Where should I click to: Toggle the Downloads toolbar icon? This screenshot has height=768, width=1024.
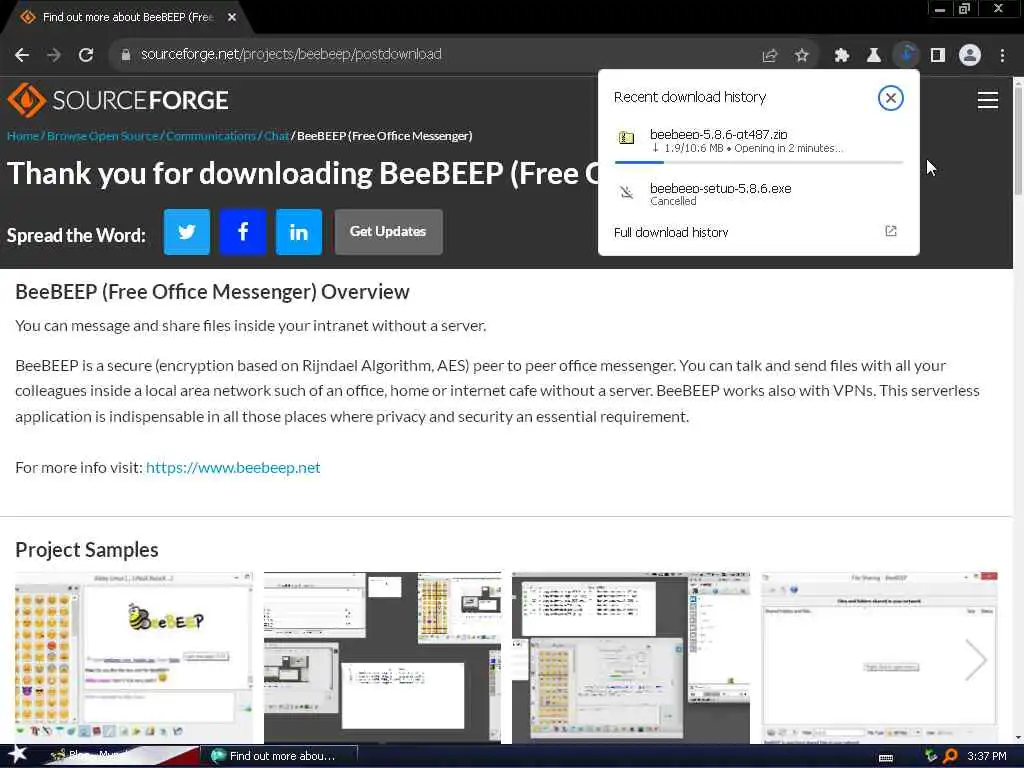click(906, 55)
